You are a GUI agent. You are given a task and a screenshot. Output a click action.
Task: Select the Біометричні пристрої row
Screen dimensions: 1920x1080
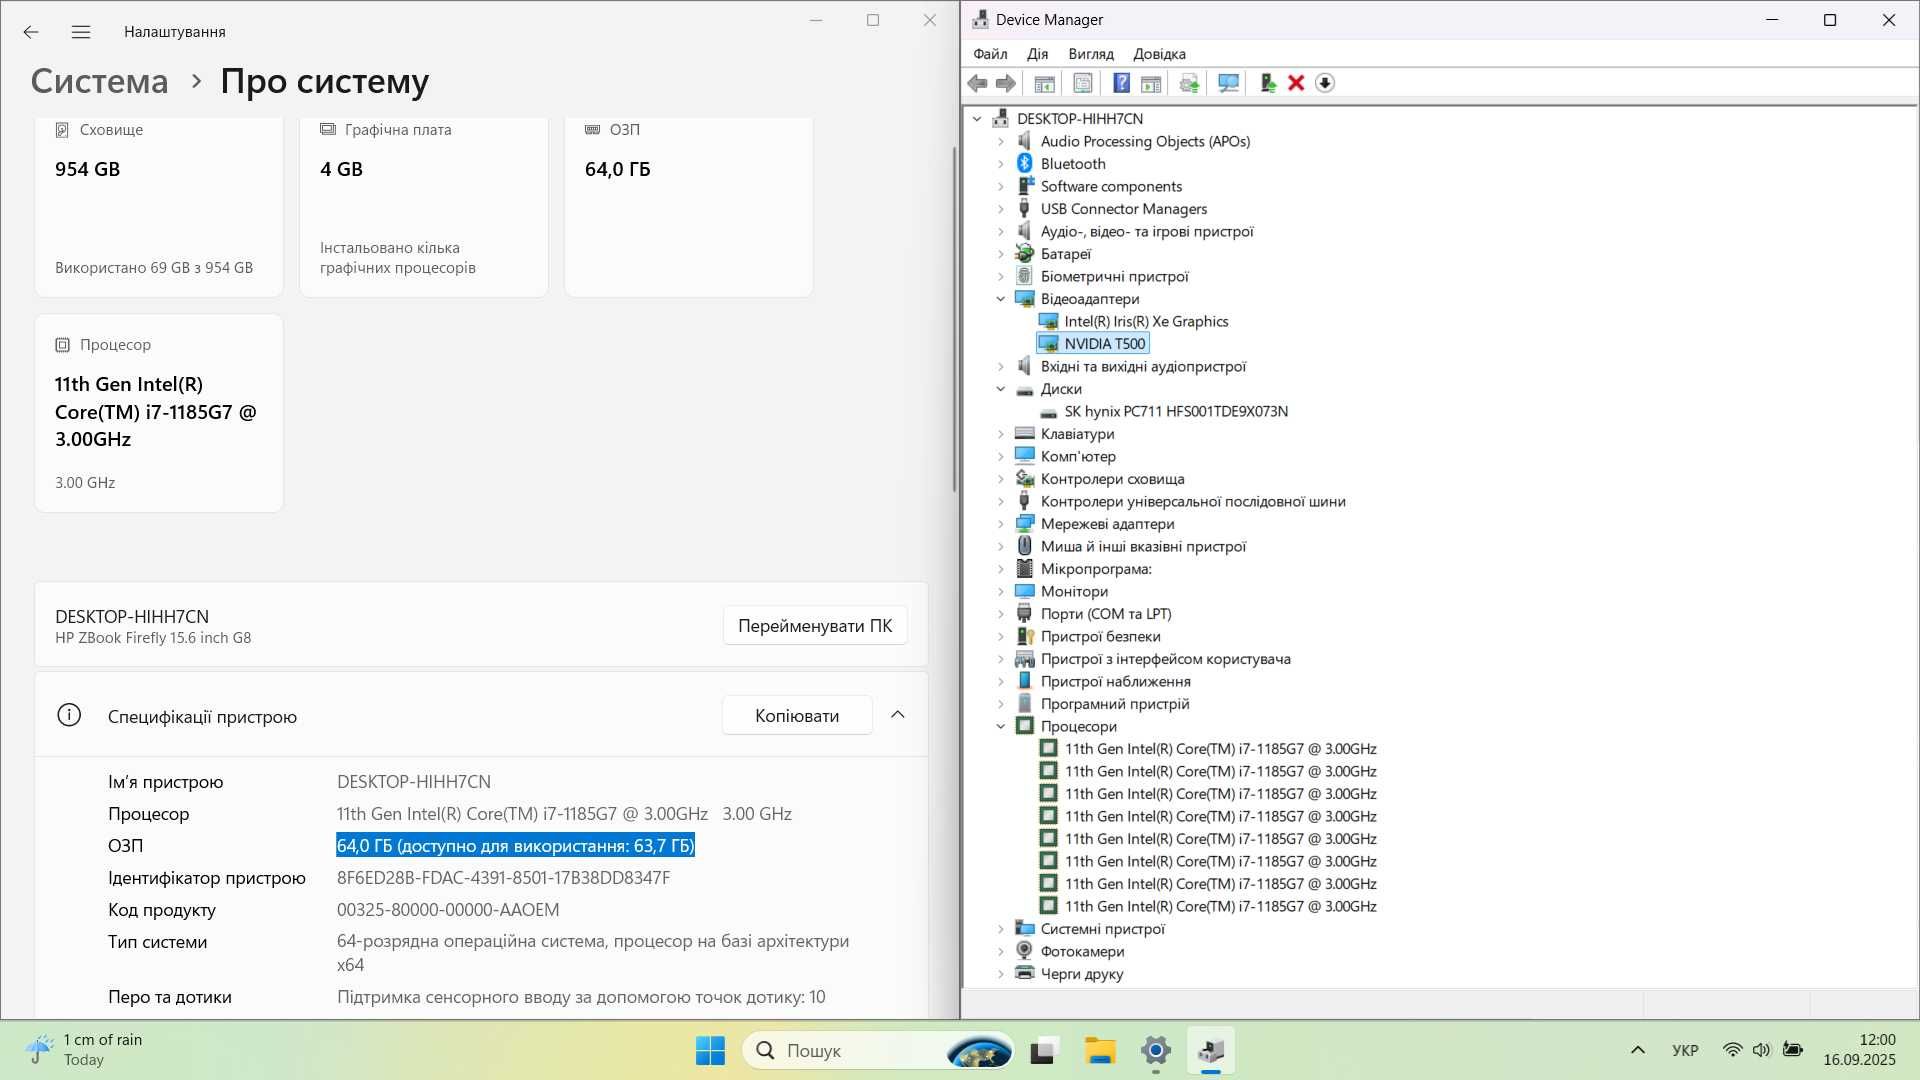point(1114,276)
